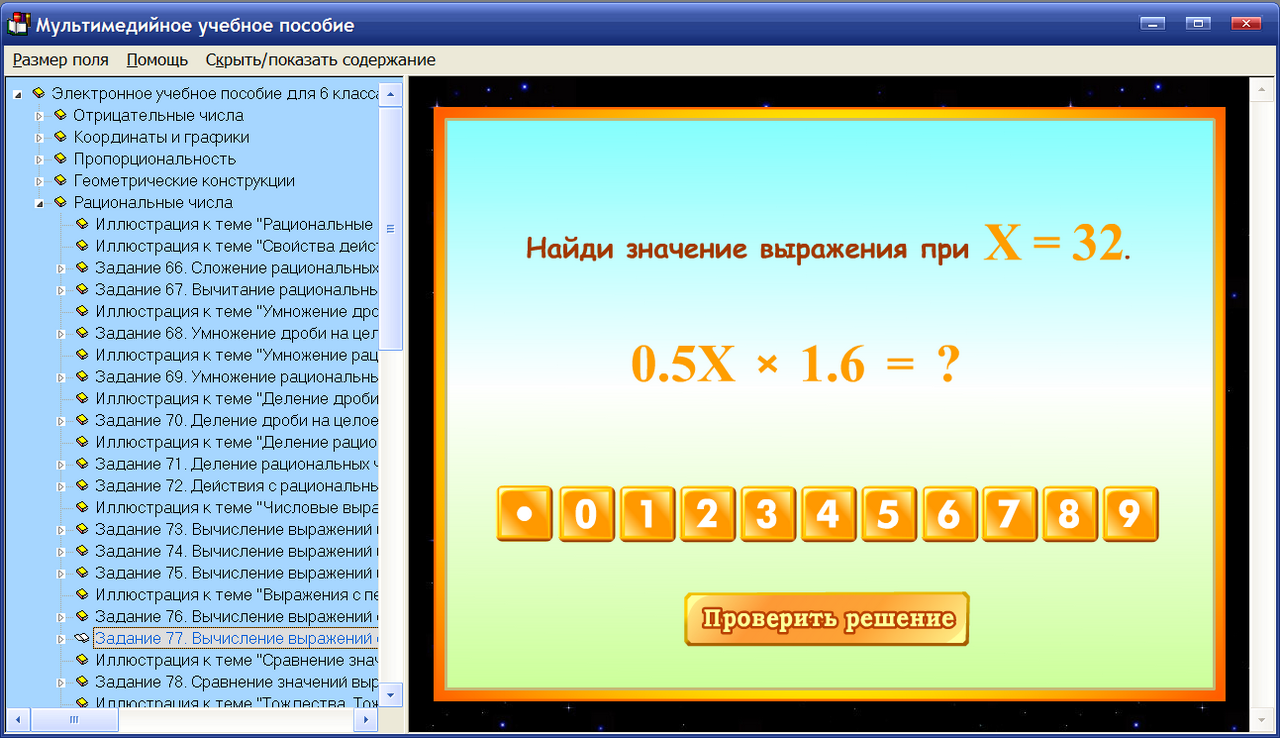Click the book icon beside "Задание 68"

point(82,333)
